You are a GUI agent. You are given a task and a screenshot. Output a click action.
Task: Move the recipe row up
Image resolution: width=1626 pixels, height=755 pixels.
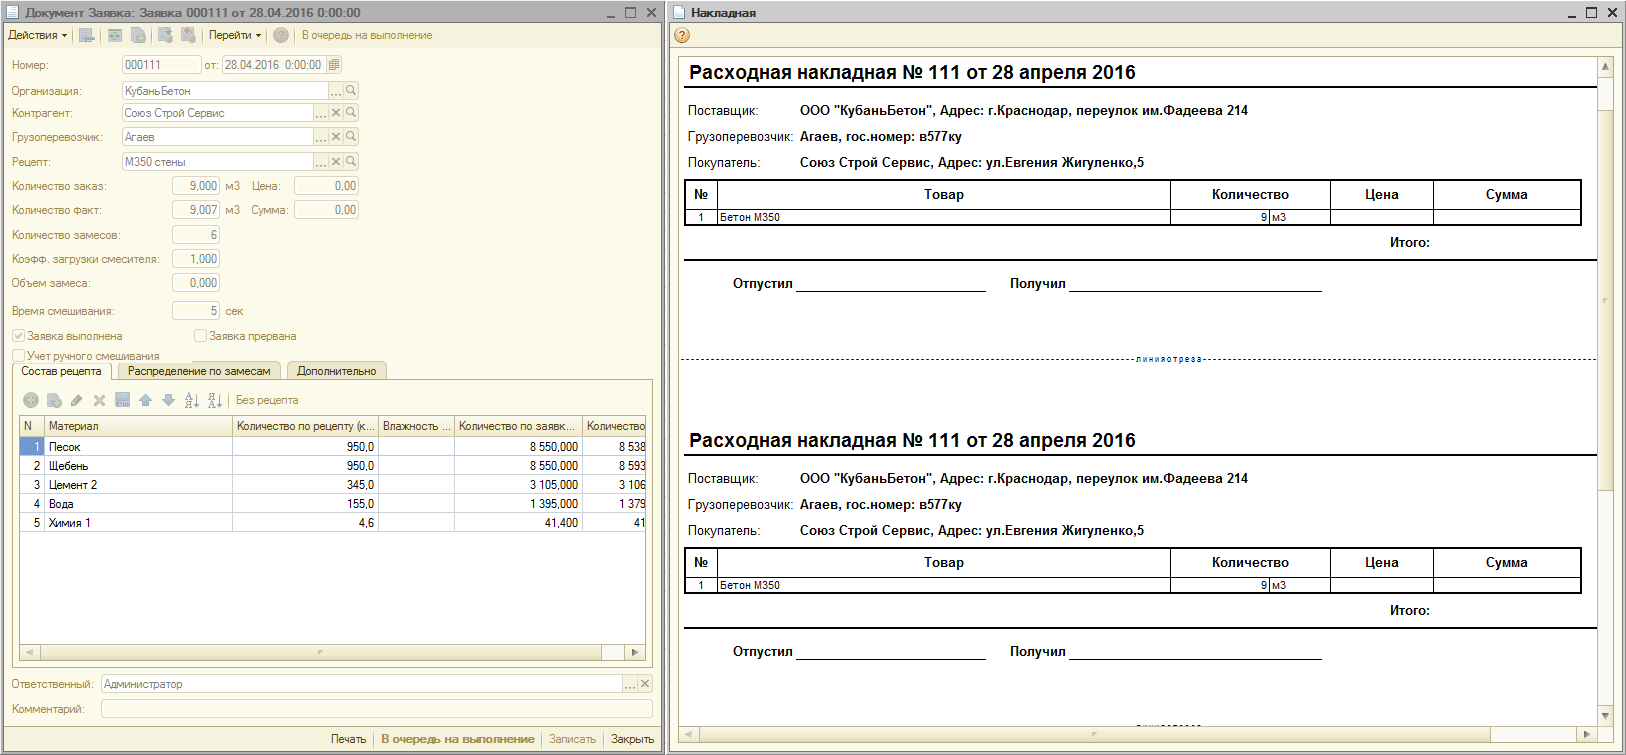point(145,400)
